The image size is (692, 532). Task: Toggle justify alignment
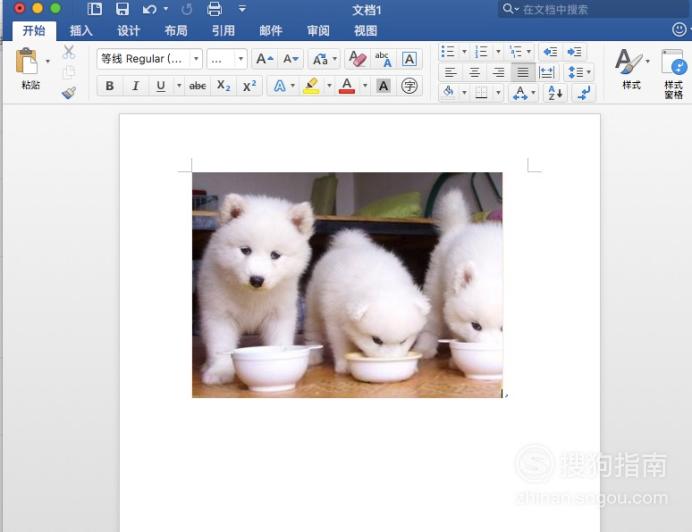pos(523,72)
